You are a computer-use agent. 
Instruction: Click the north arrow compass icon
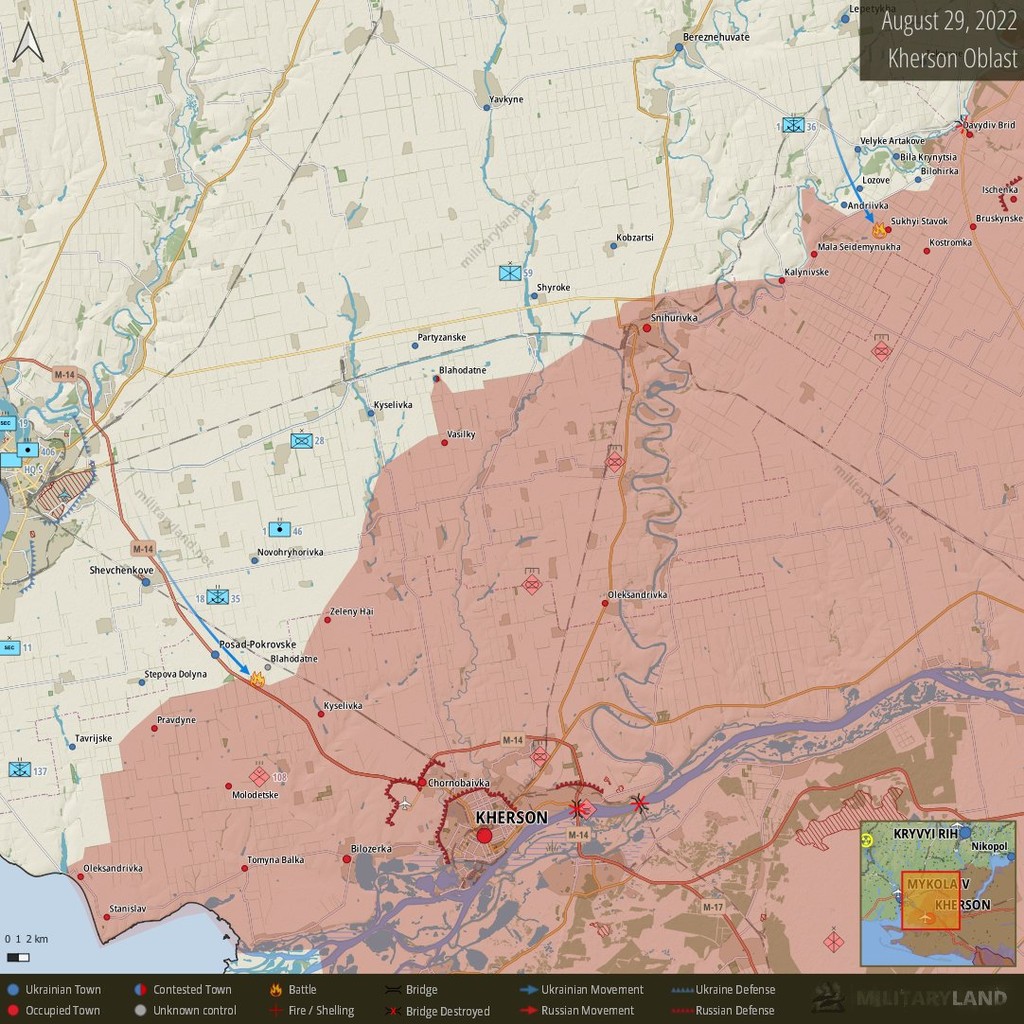coord(28,42)
